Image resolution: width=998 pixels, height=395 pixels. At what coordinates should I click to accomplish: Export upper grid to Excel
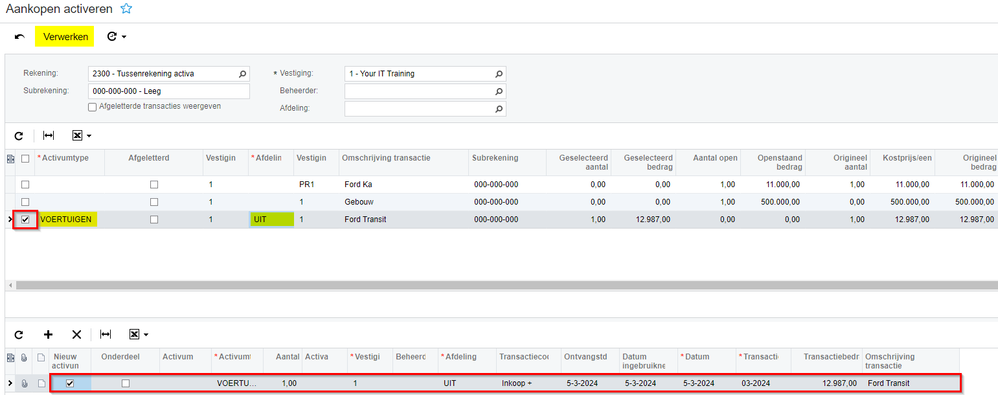[77, 135]
